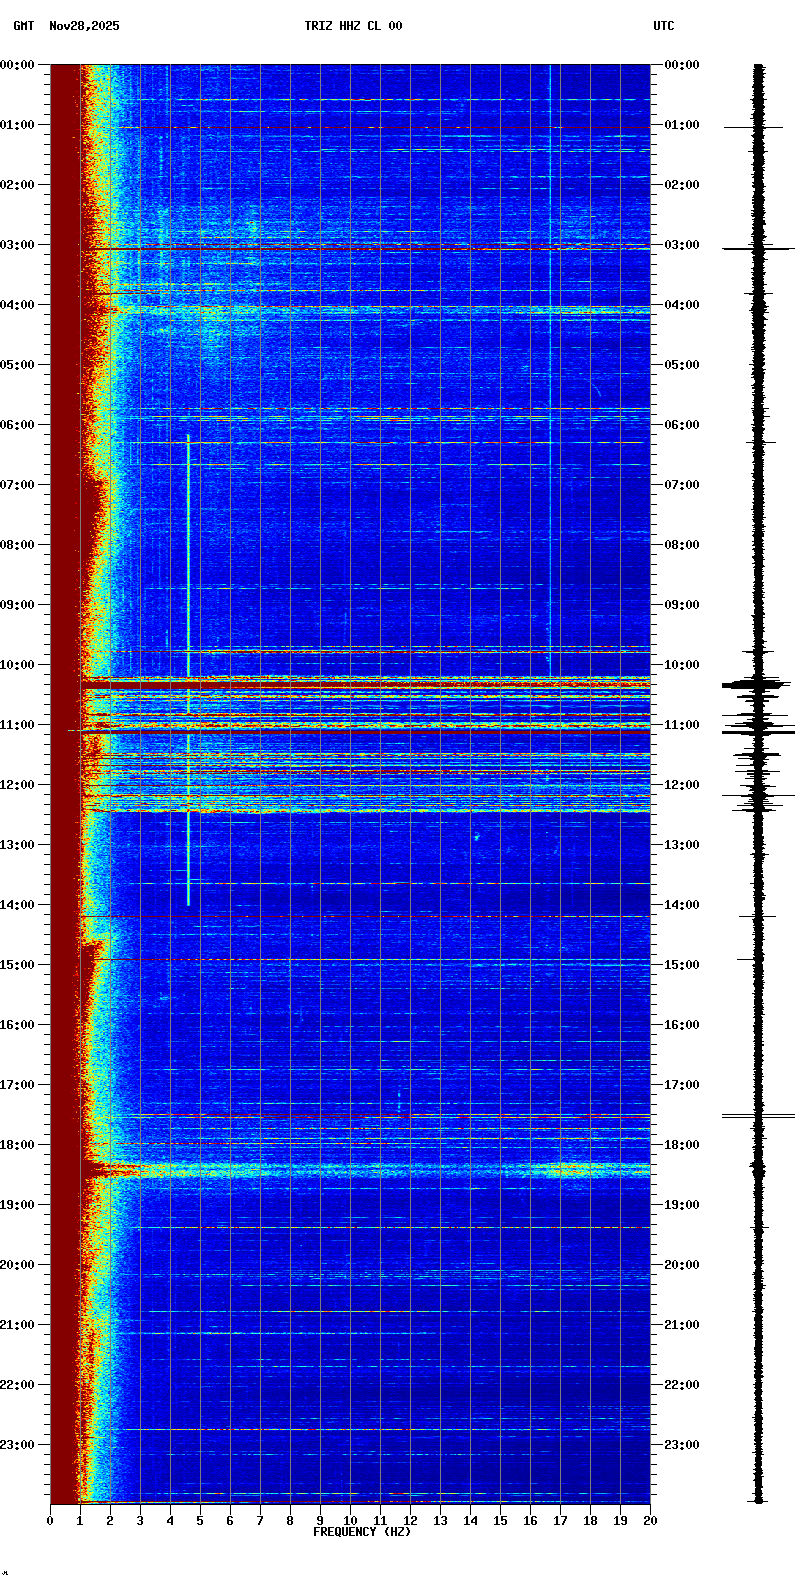This screenshot has height=1584, width=802.
Task: Select the 03:00 marker on left time axis
Action: [17, 245]
